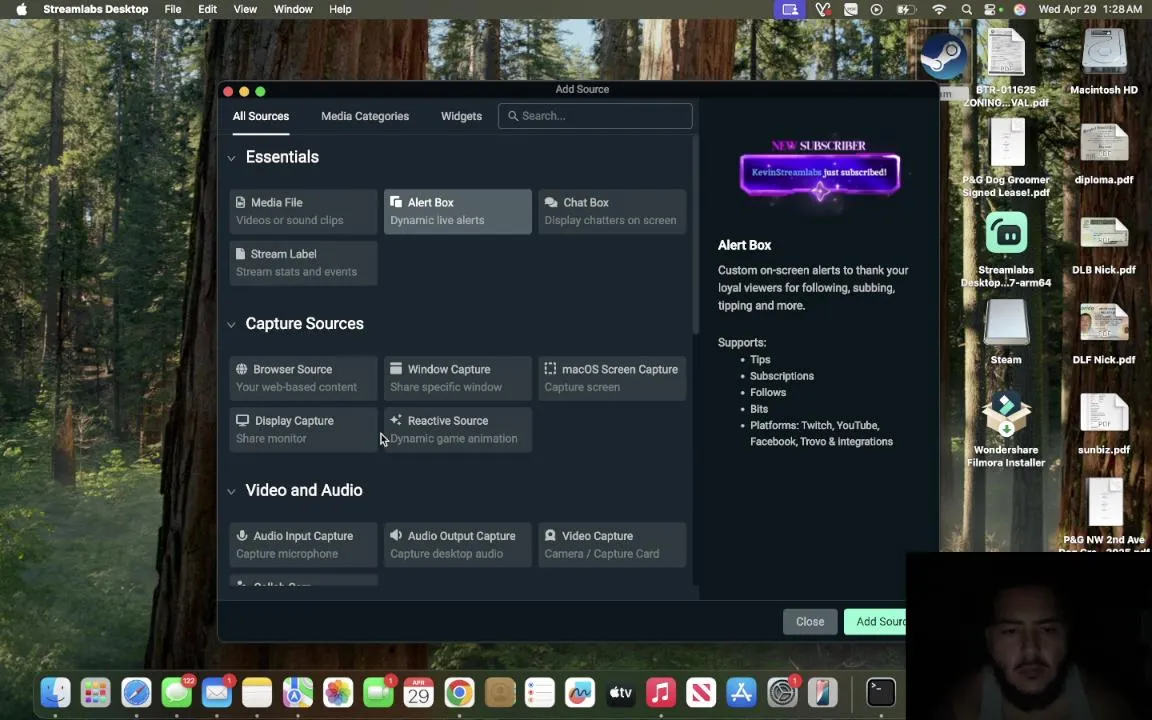Select the Stream Label source icon
Viewport: 1152px width, 720px height.
click(x=240, y=253)
